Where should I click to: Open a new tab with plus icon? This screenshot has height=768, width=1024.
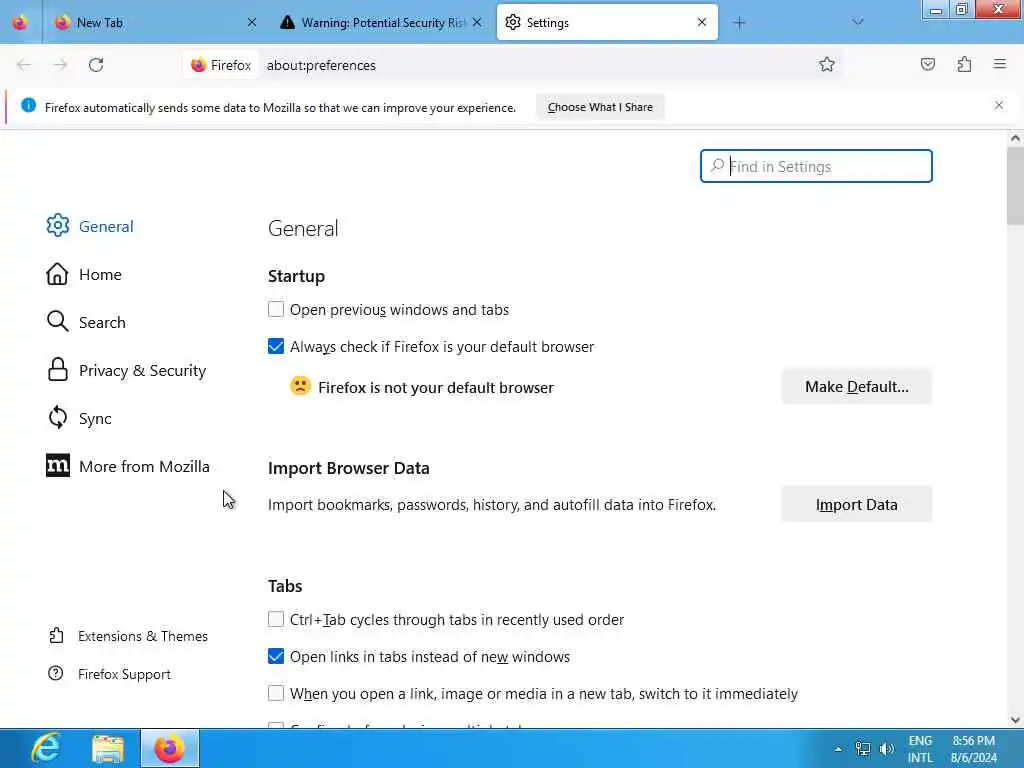pyautogui.click(x=739, y=23)
